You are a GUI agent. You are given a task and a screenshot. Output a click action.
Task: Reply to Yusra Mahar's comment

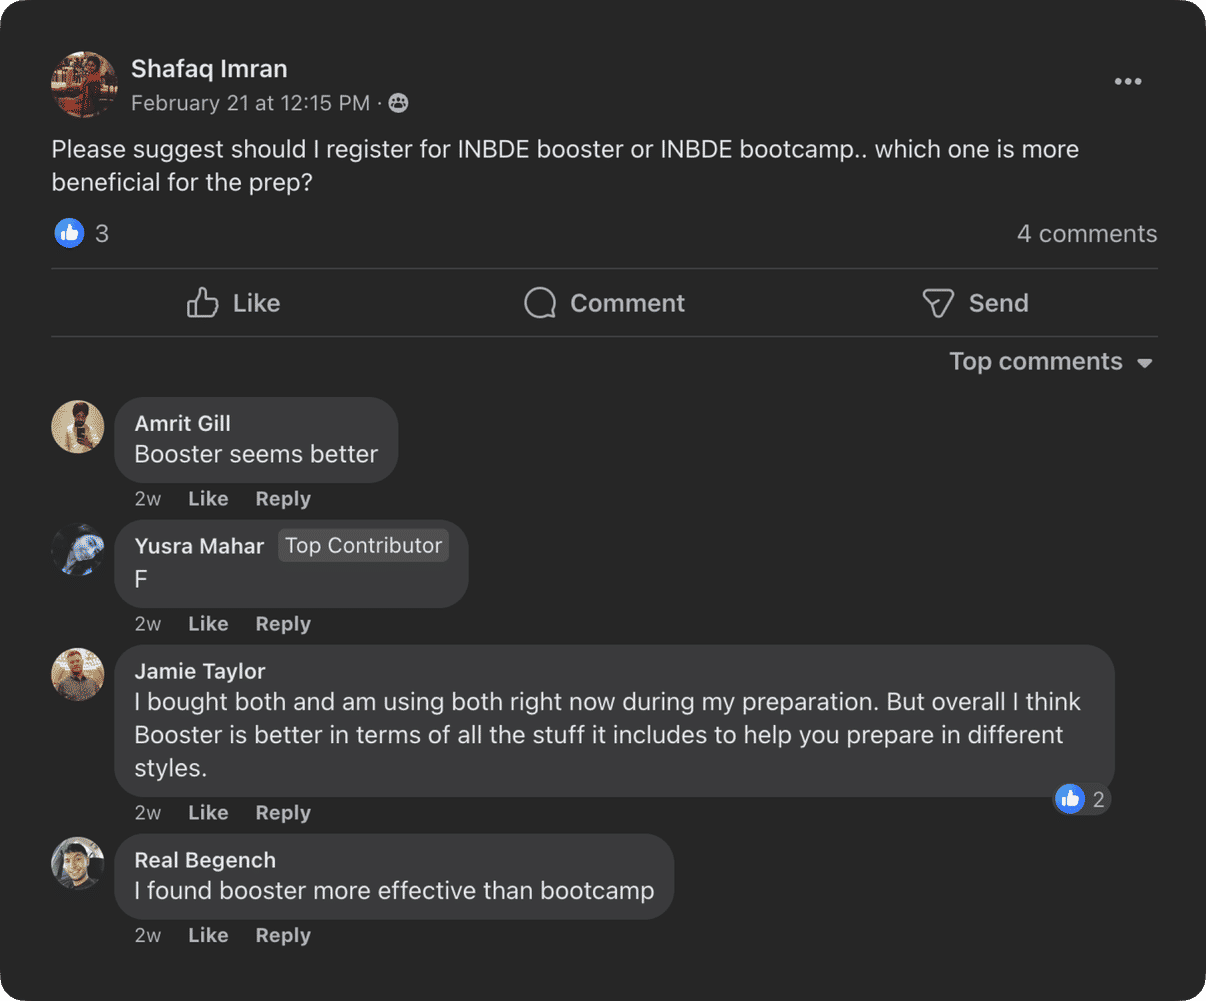[282, 623]
